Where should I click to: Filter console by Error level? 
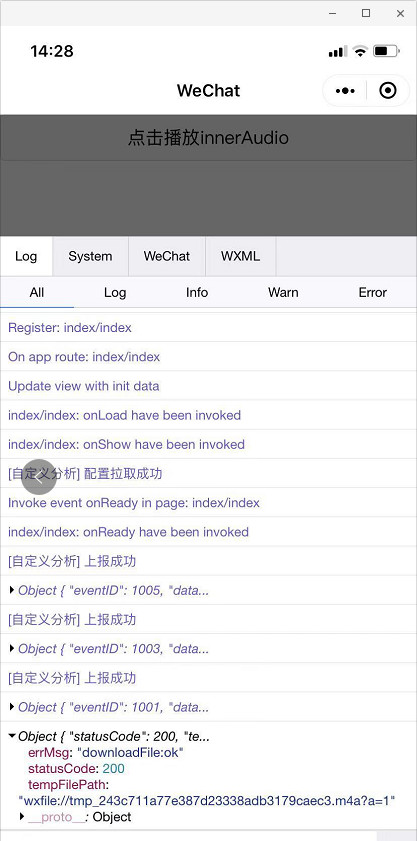[372, 292]
